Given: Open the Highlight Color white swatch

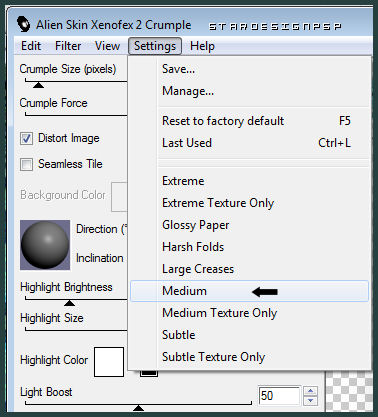Looking at the screenshot, I should tap(109, 362).
